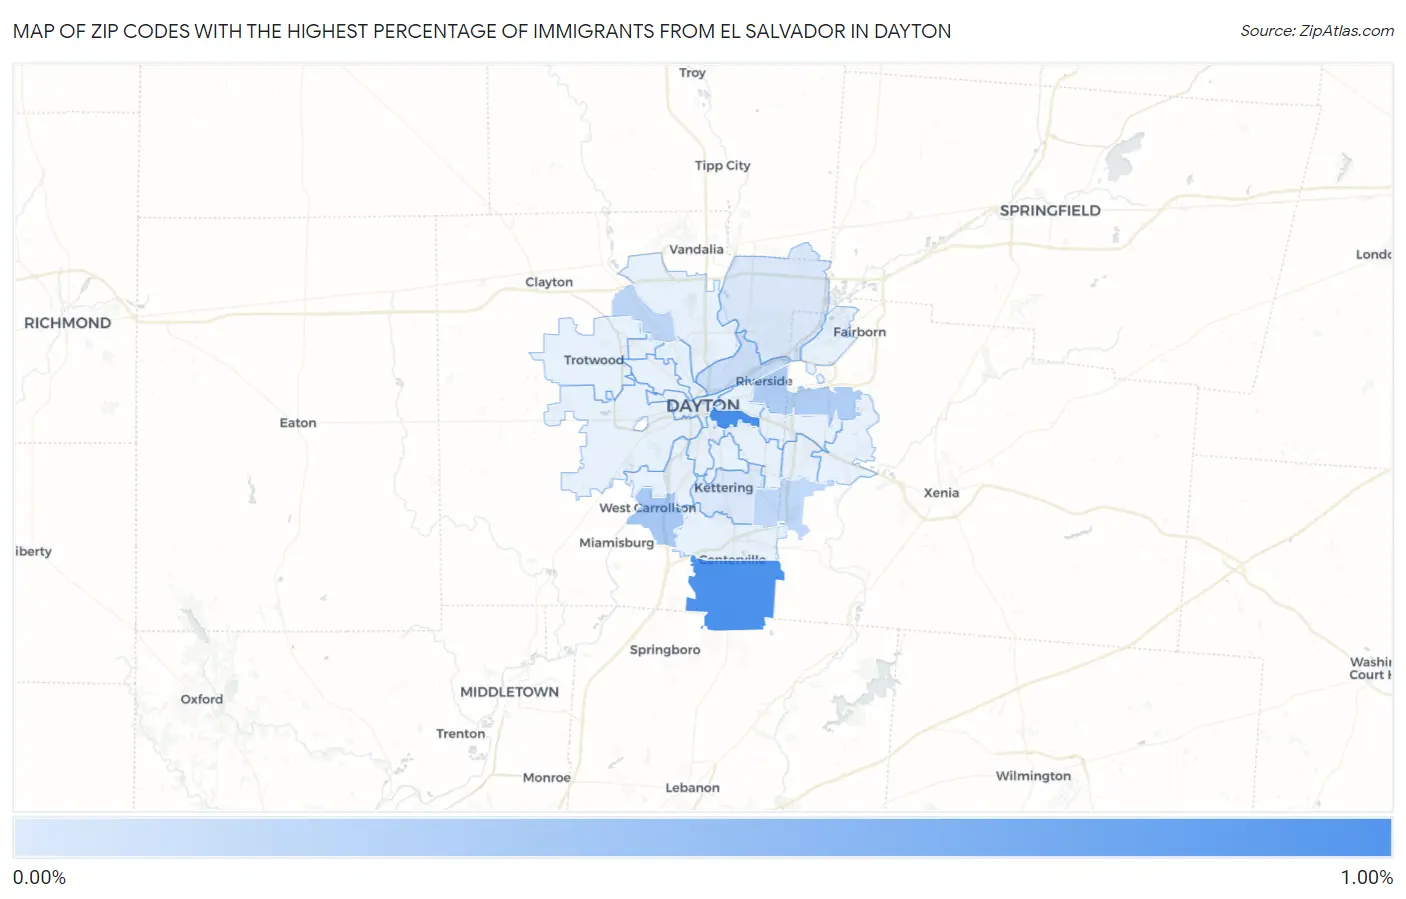Click the 0.00% legend minimum value
The height and width of the screenshot is (899, 1406).
tap(39, 878)
